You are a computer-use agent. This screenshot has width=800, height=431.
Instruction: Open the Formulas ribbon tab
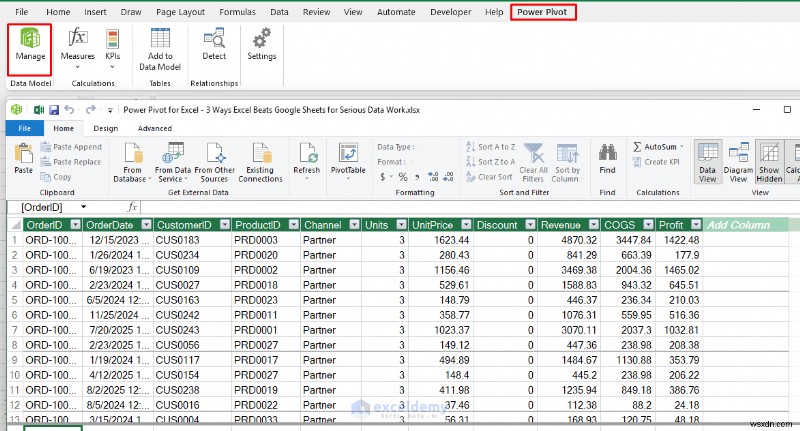tap(237, 12)
